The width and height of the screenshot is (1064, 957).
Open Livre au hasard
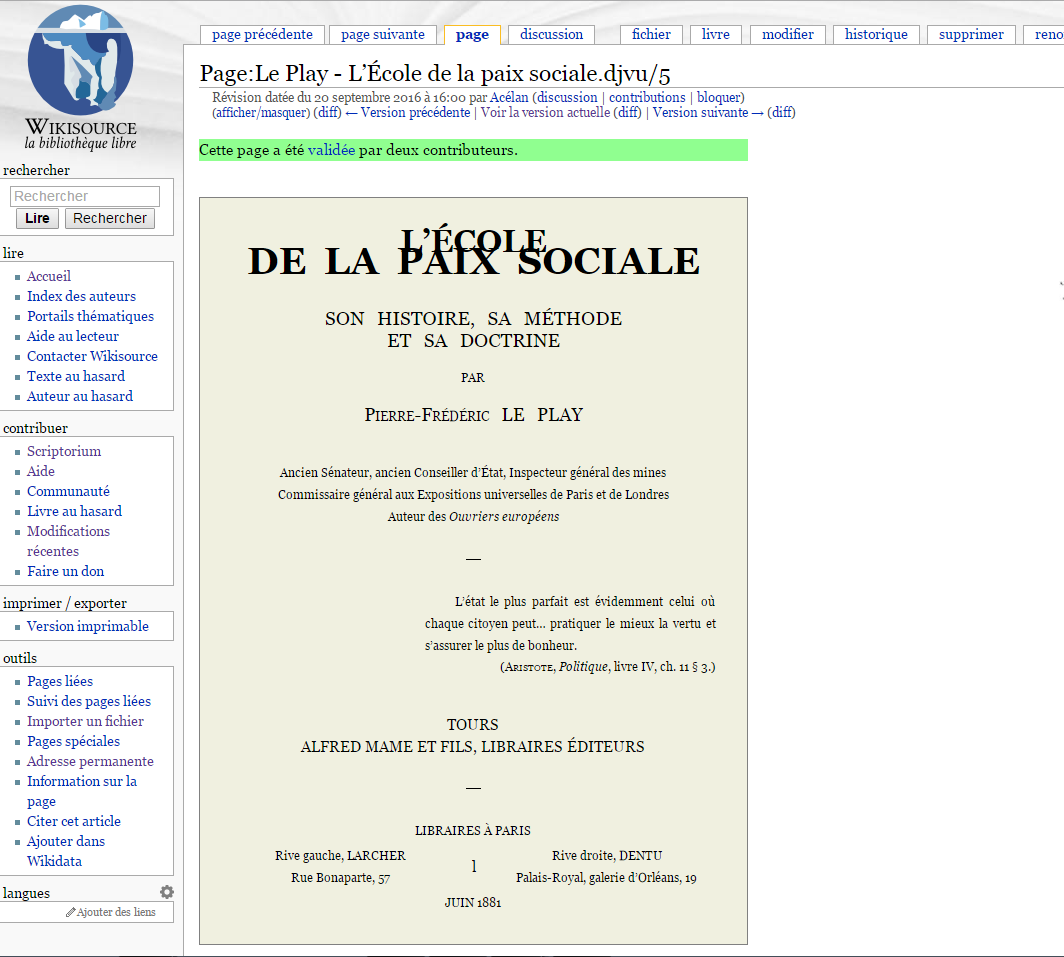[x=75, y=511]
